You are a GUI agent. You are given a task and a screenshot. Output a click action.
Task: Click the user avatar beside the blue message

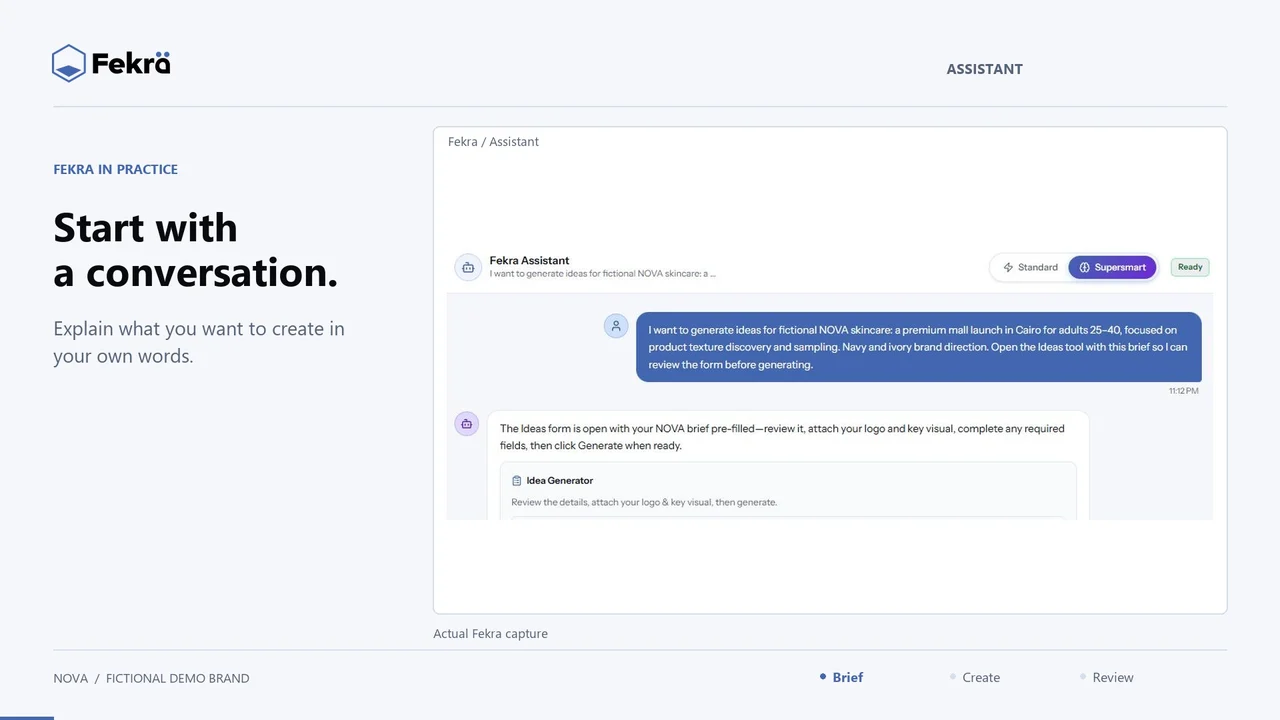coord(616,326)
